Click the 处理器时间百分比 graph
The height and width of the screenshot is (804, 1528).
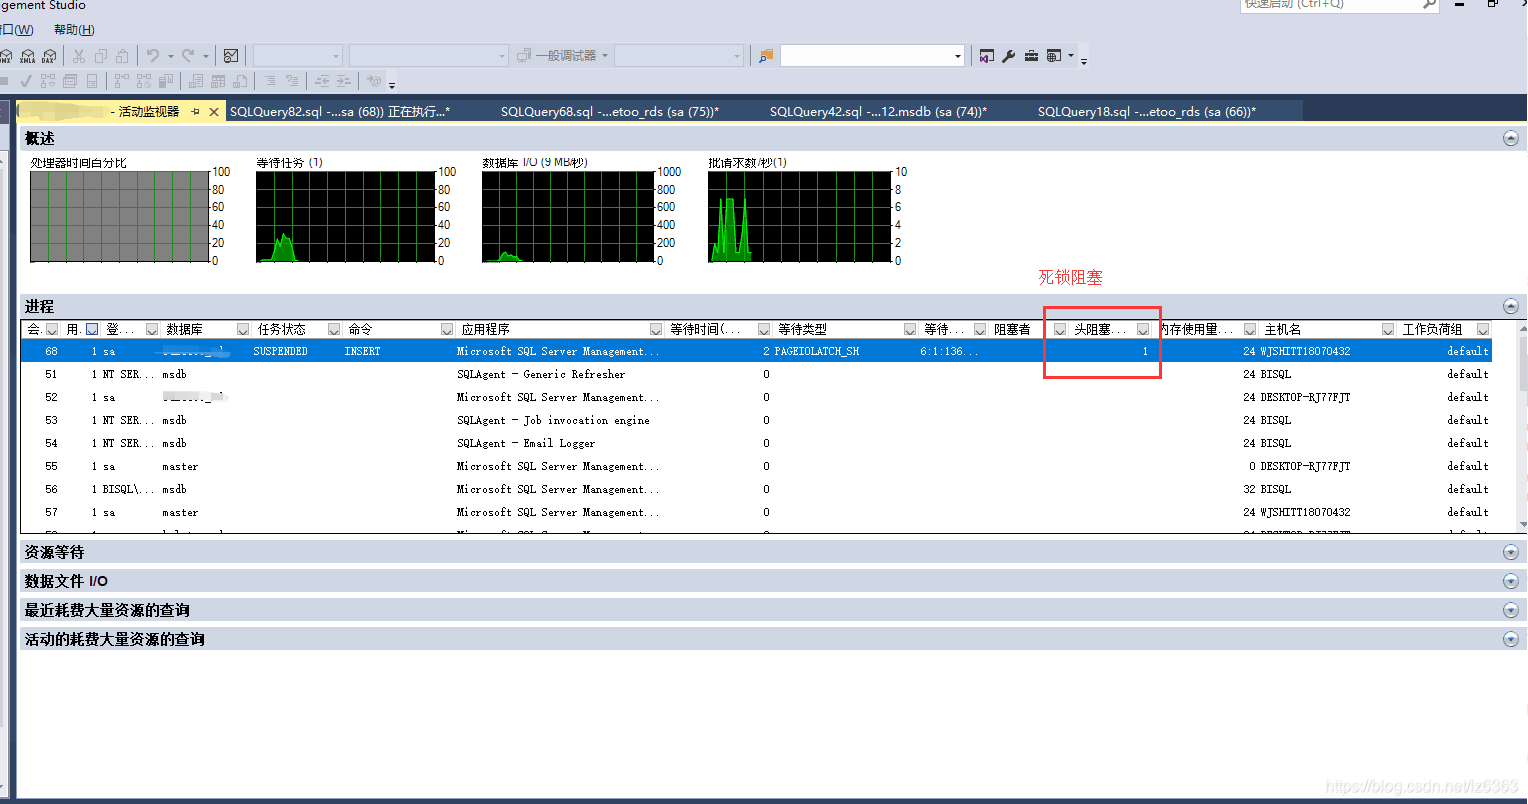tap(118, 216)
